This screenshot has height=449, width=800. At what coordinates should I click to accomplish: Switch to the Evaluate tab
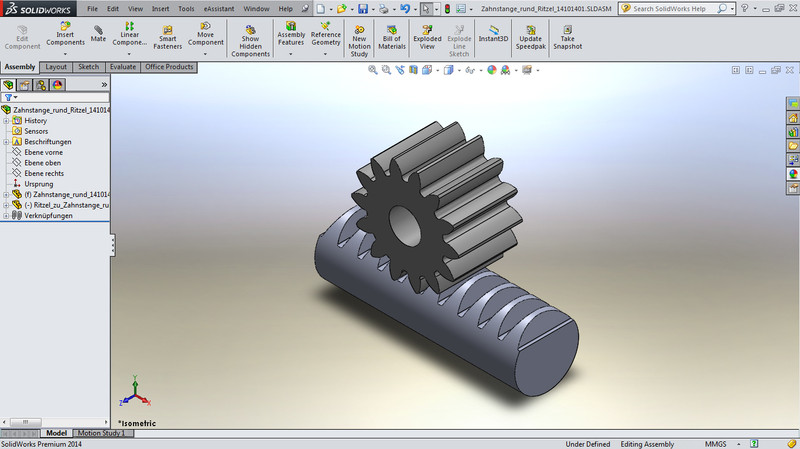[x=123, y=67]
